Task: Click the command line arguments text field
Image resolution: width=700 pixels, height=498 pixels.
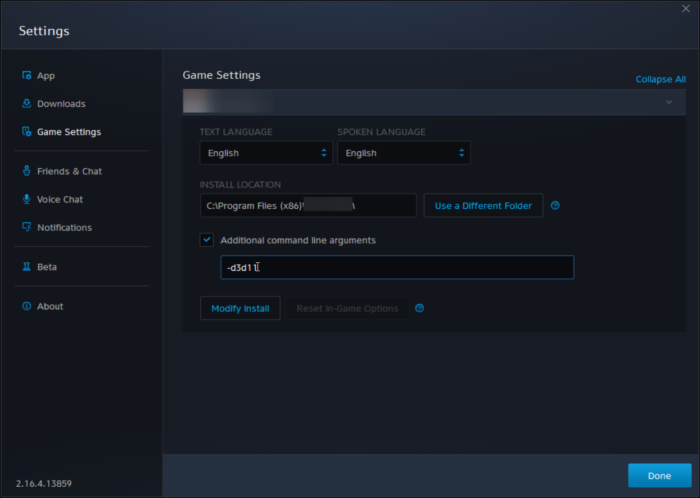Action: click(x=397, y=267)
